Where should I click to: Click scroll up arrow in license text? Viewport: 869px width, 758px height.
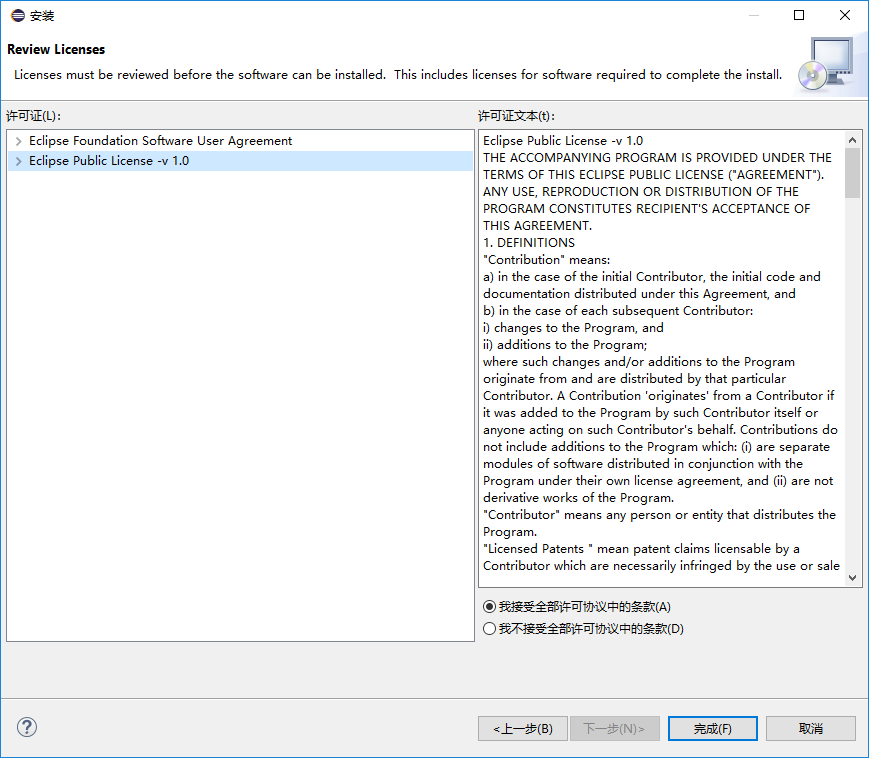(852, 140)
